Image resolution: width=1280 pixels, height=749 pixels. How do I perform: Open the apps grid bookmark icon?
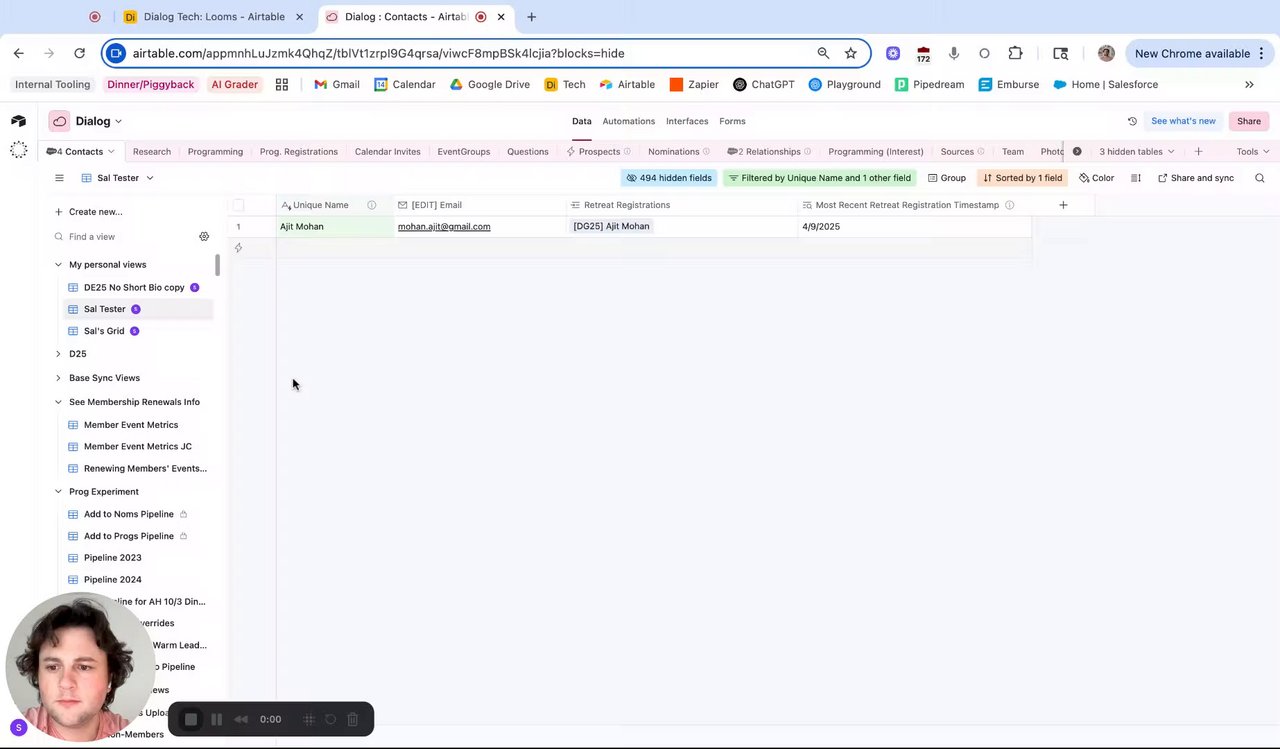click(x=282, y=85)
